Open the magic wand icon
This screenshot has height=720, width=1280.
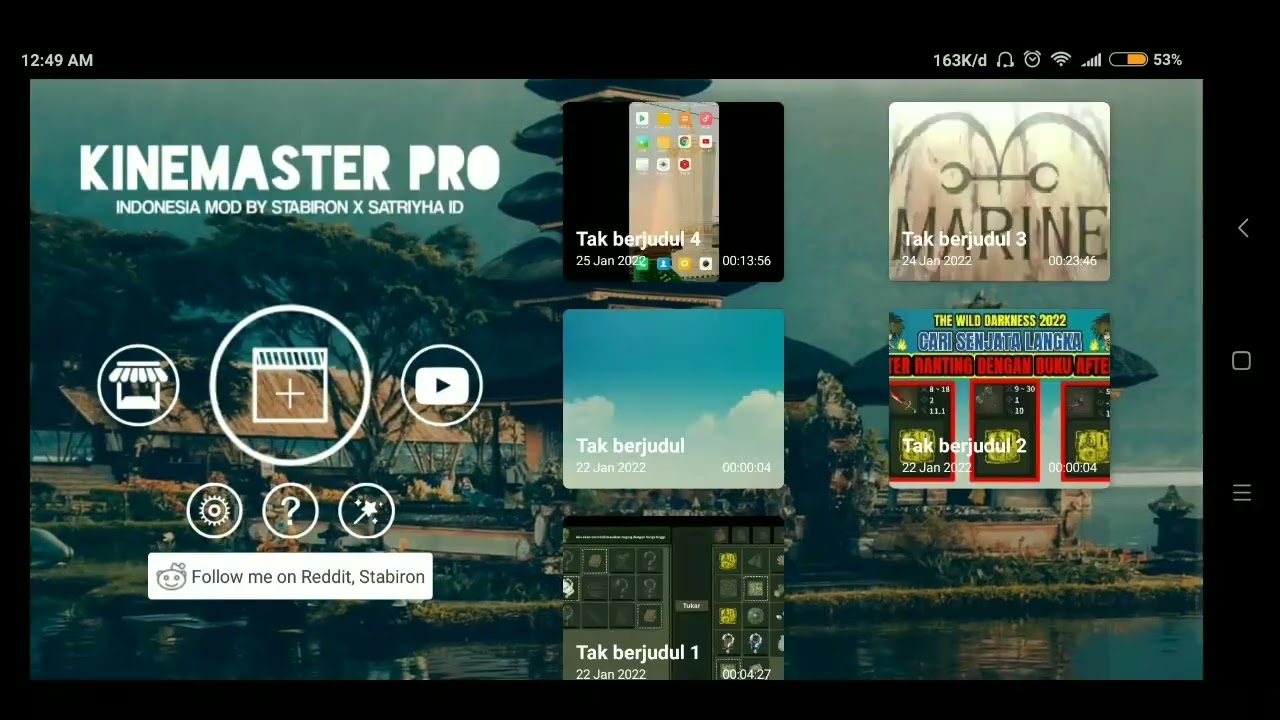click(x=367, y=512)
